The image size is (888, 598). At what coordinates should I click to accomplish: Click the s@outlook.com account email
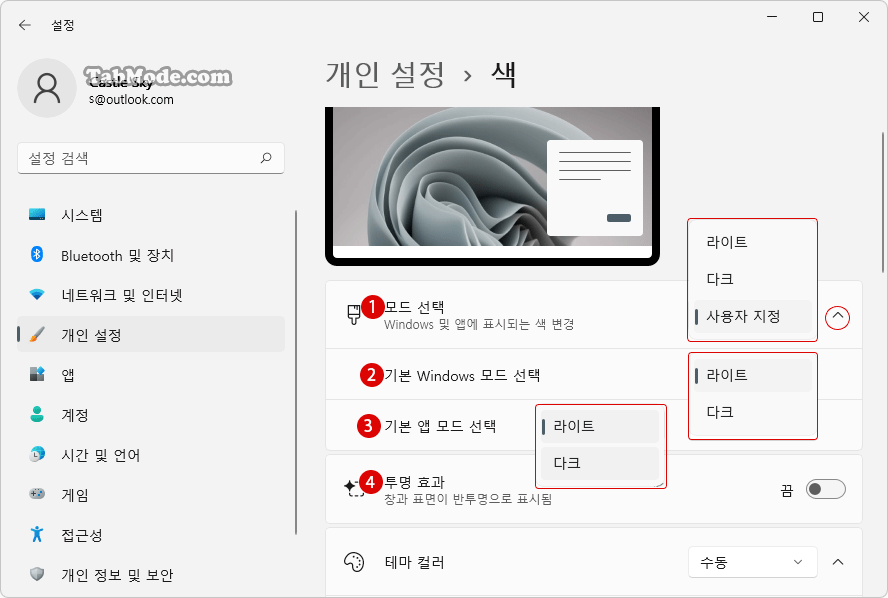(131, 100)
